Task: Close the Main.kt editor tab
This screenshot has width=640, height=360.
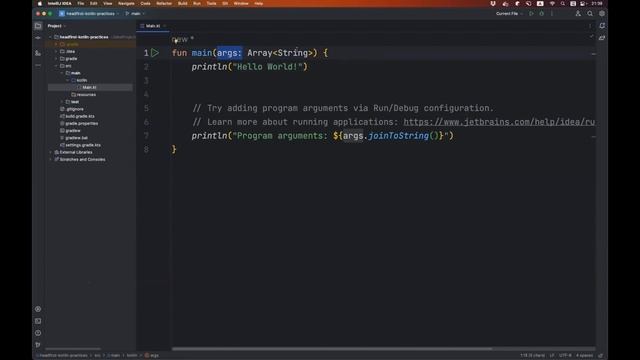Action: click(164, 26)
